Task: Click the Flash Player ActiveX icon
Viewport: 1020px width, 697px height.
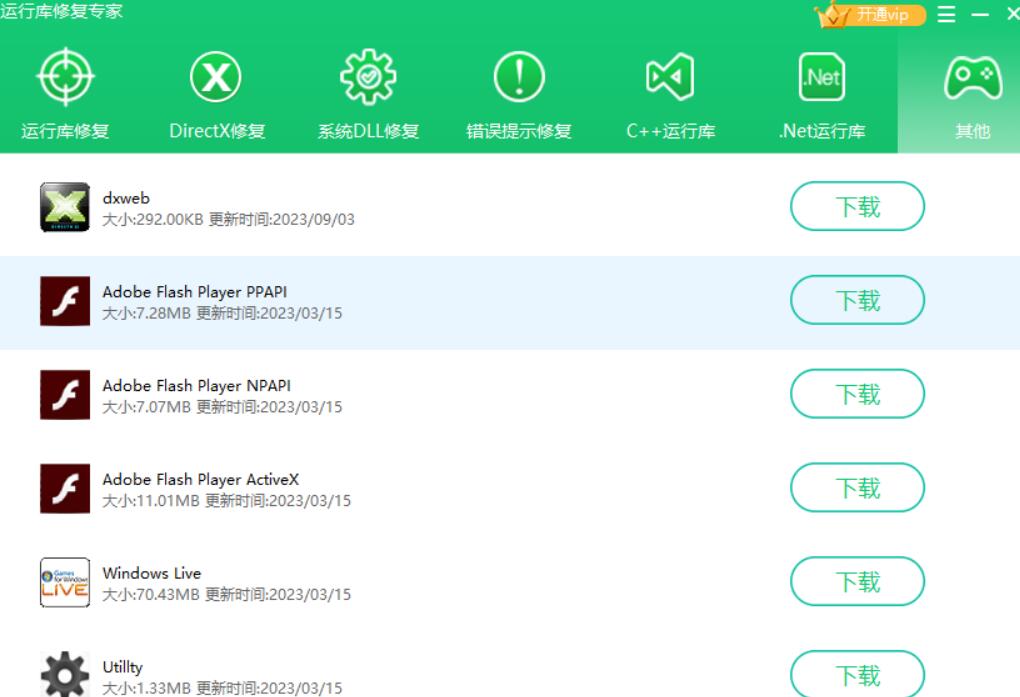Action: click(65, 489)
